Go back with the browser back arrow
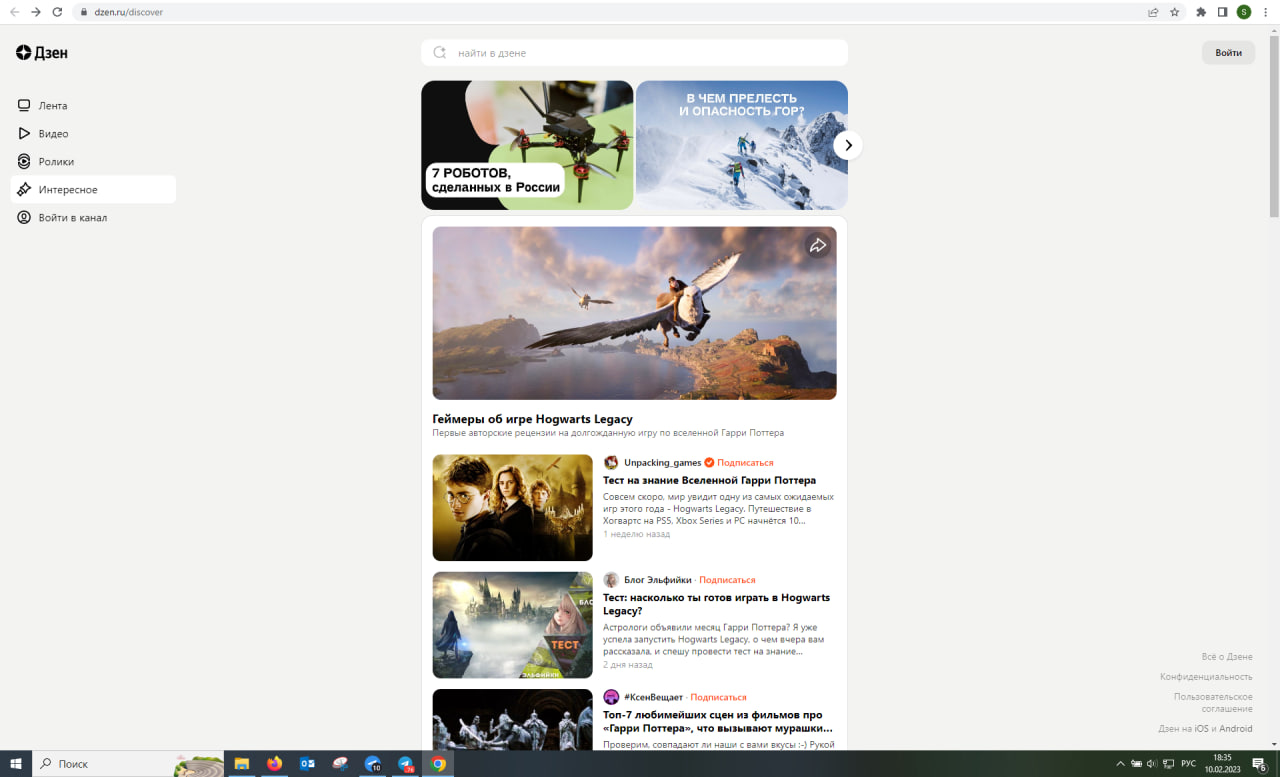 pyautogui.click(x=14, y=12)
